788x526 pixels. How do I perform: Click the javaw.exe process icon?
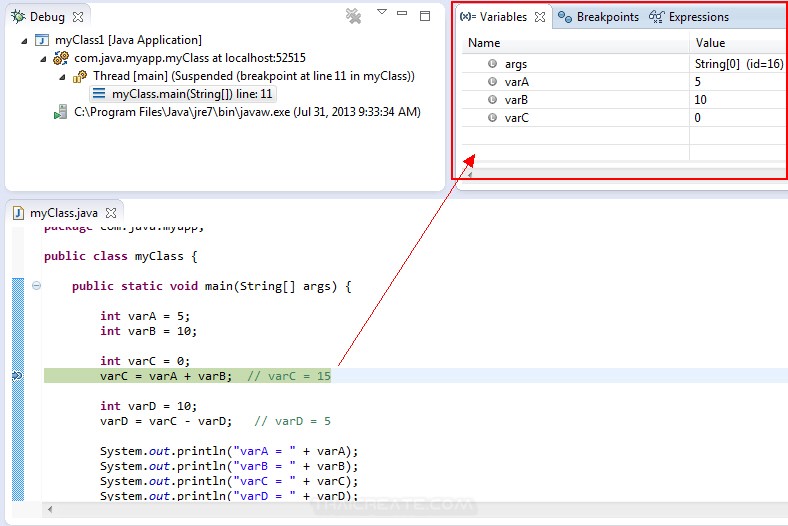point(61,112)
